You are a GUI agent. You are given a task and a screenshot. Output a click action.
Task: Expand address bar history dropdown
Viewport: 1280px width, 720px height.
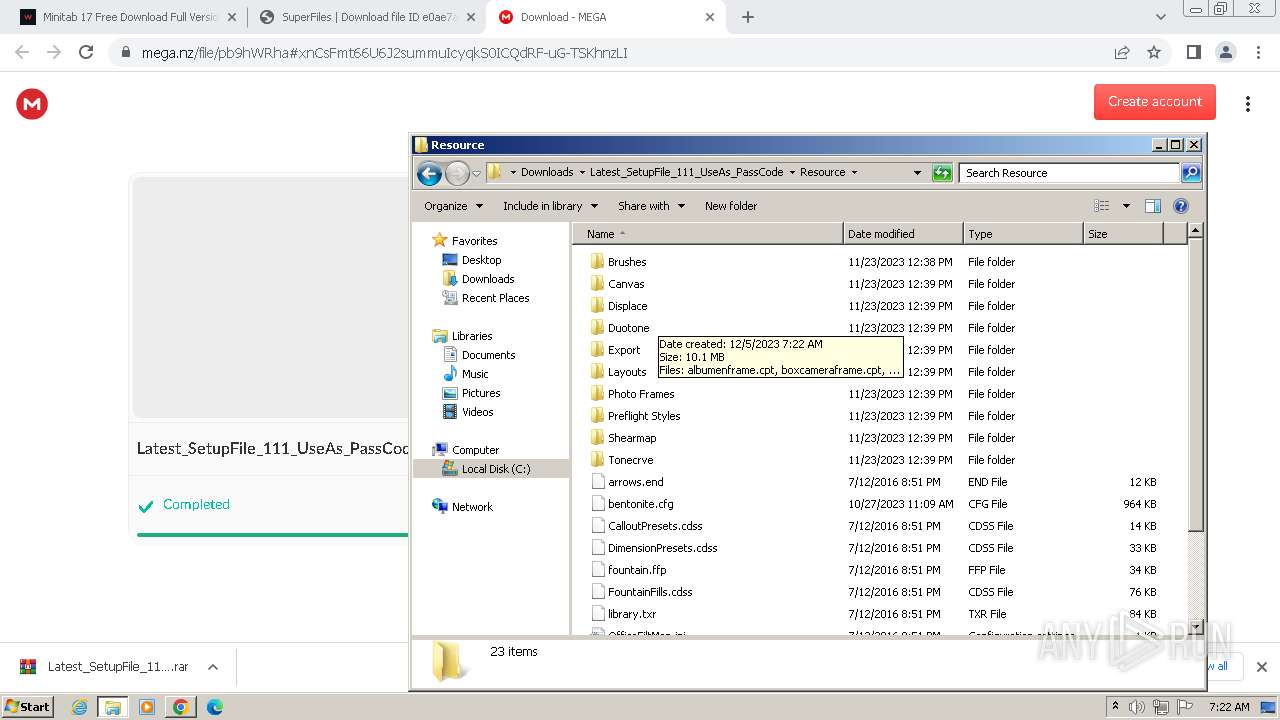pyautogui.click(x=917, y=173)
